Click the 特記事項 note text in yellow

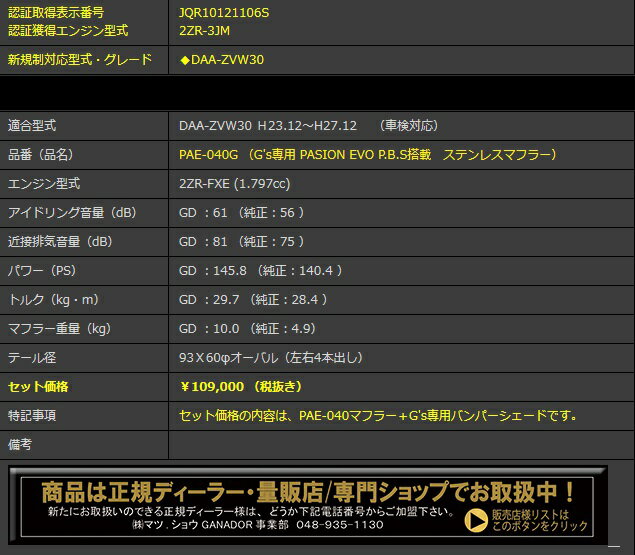(378, 415)
